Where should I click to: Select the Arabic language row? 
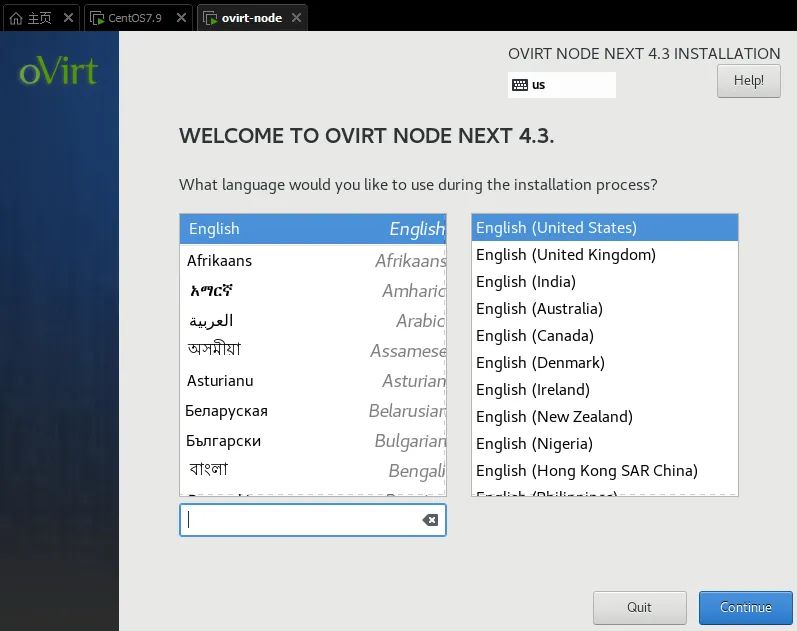point(313,320)
